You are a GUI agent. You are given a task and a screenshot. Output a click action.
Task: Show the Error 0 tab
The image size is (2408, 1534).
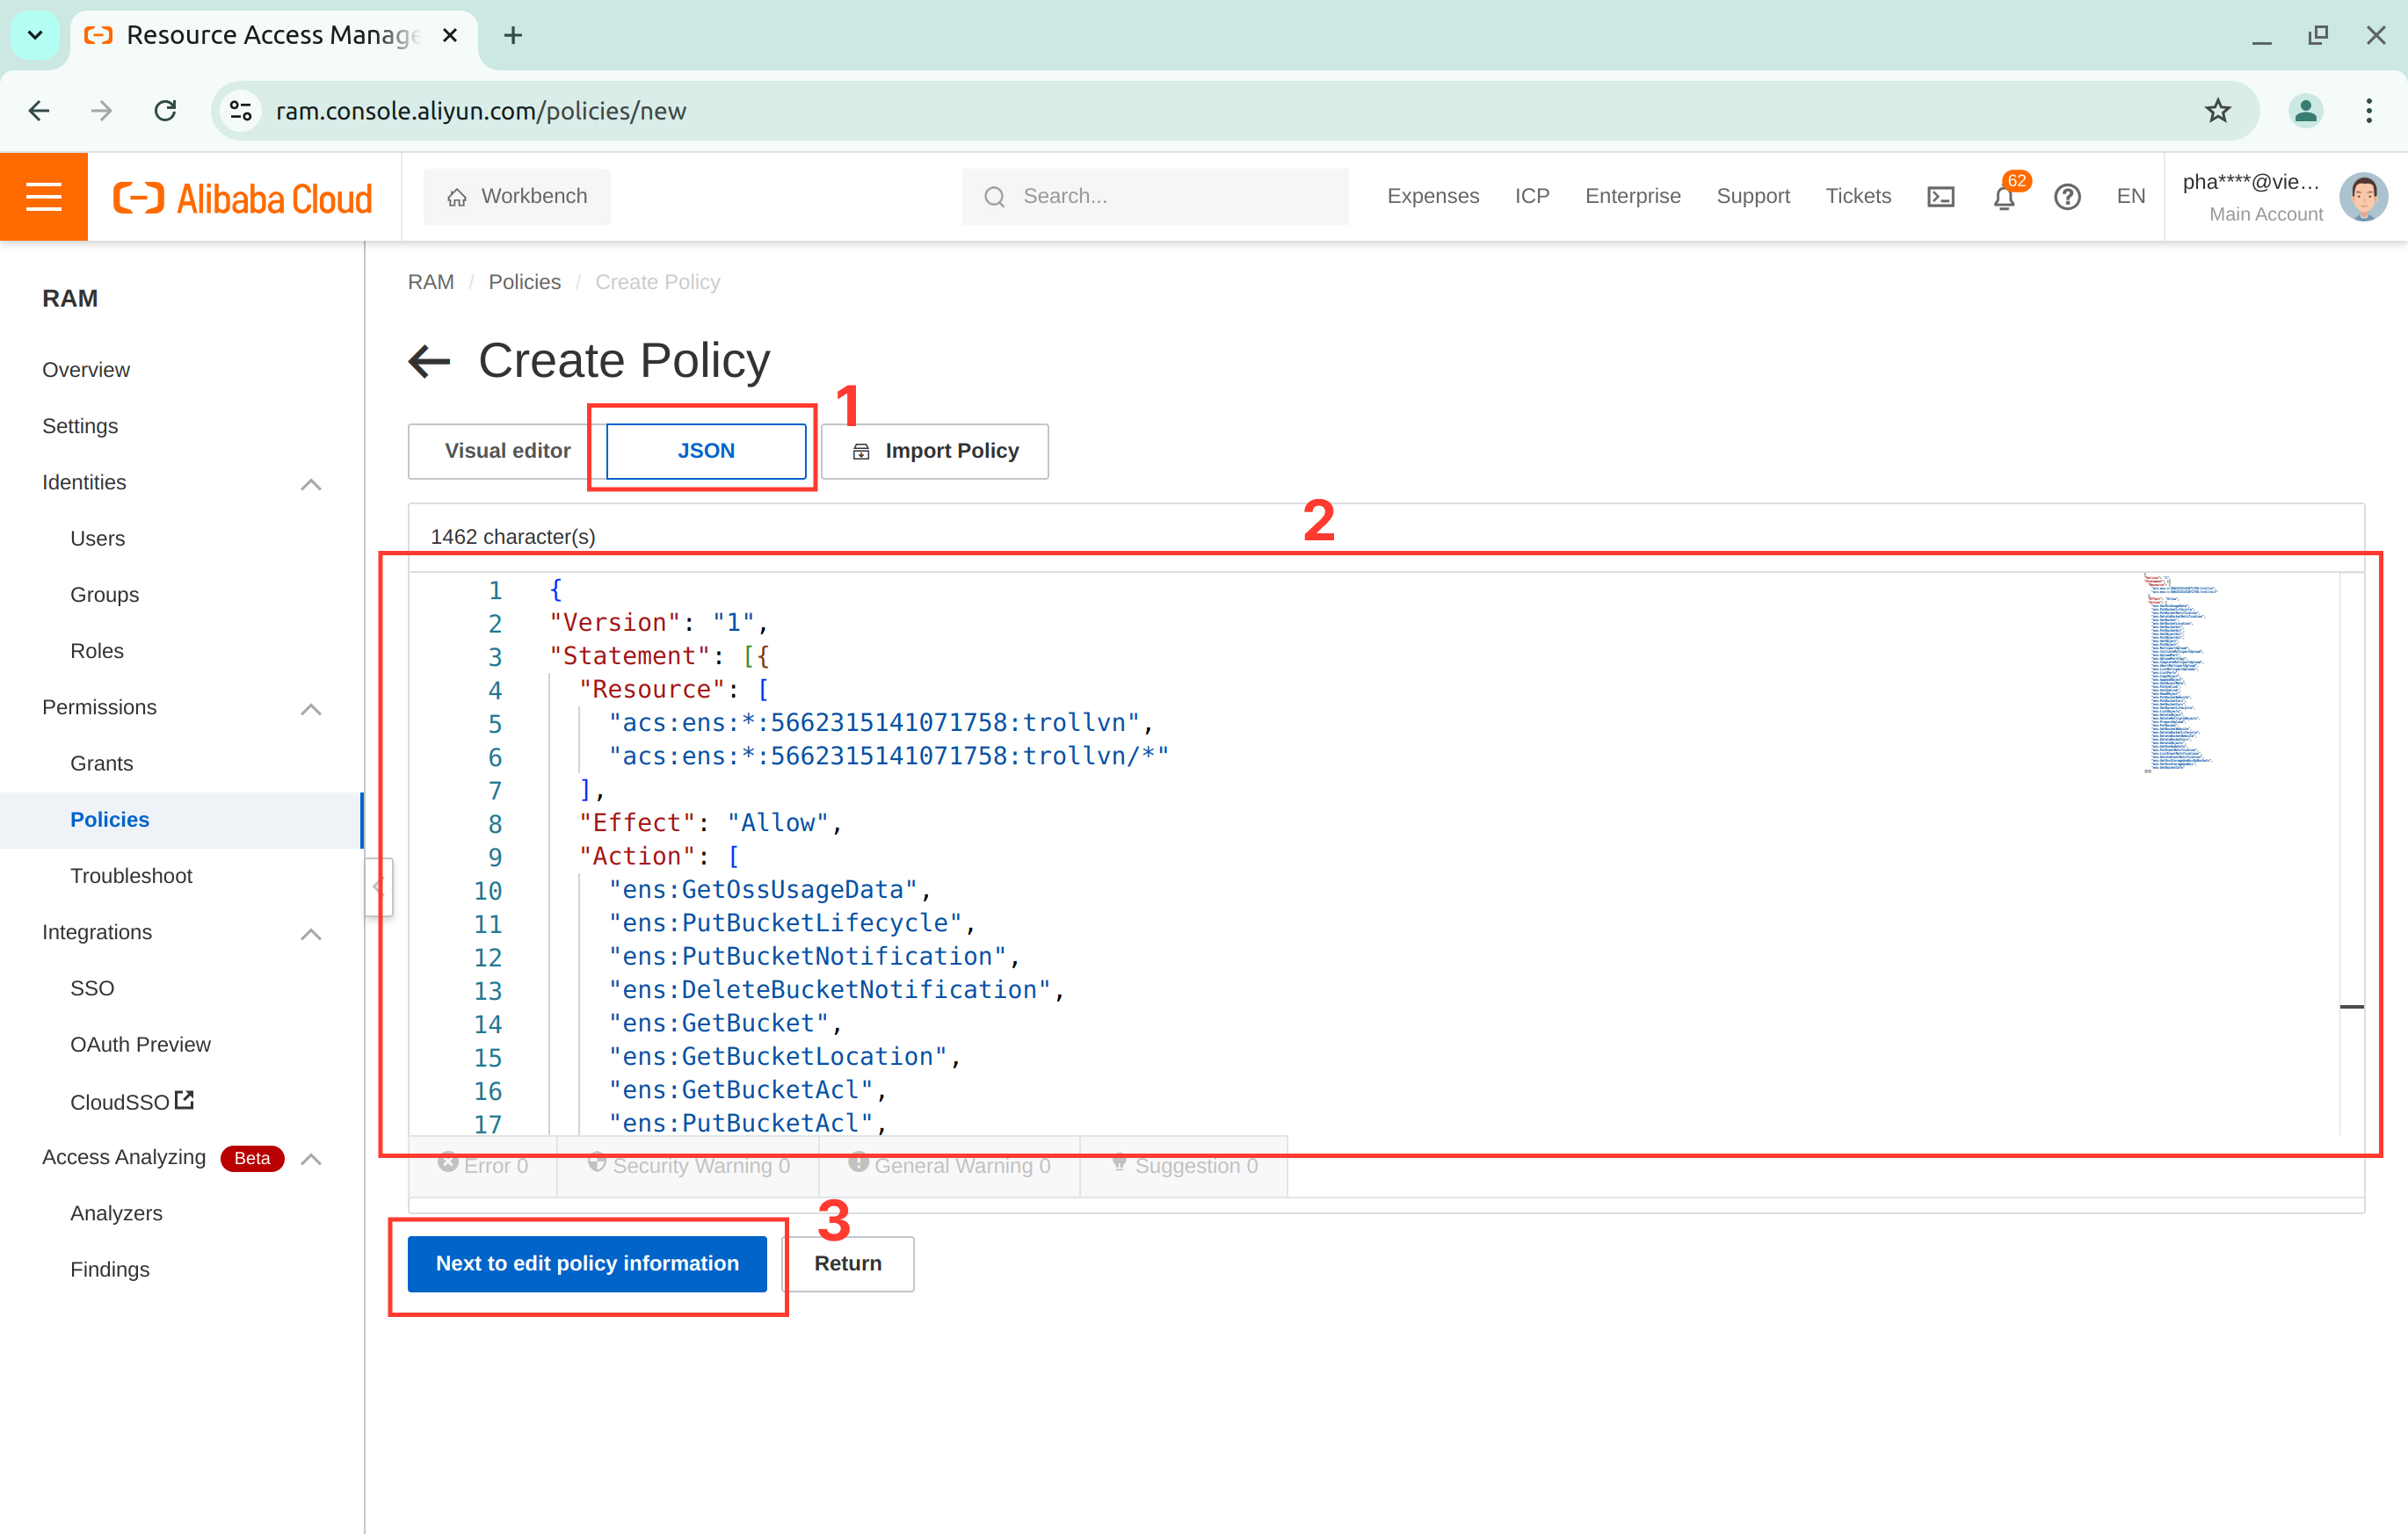pos(483,1165)
